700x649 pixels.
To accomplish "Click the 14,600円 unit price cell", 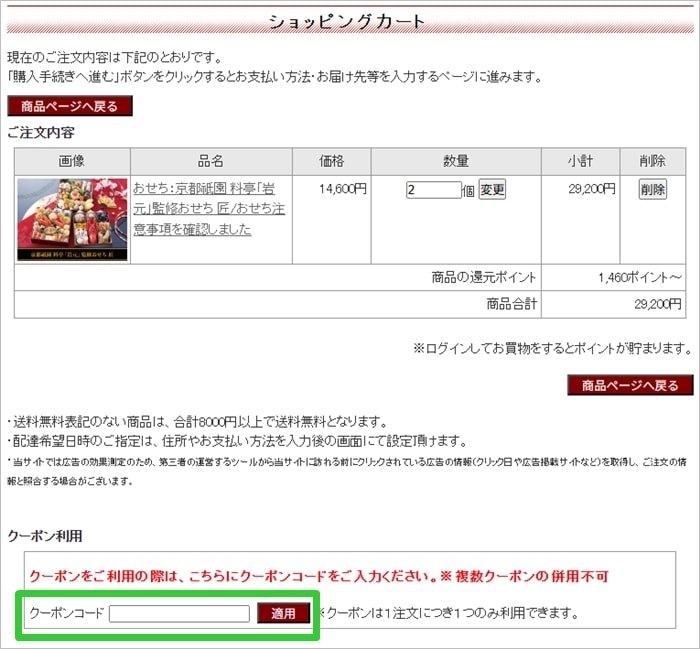I will point(343,188).
